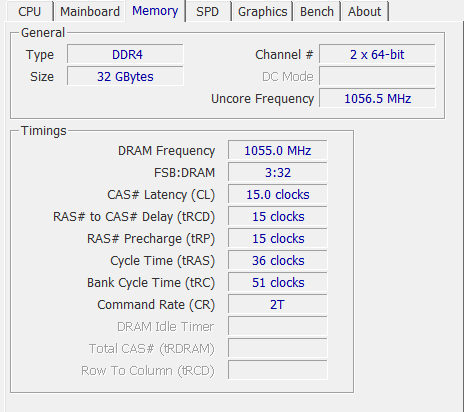Screen dimensions: 464x412
Task: Select the Bank Cycle Time 51 clocks value
Action: 278,282
